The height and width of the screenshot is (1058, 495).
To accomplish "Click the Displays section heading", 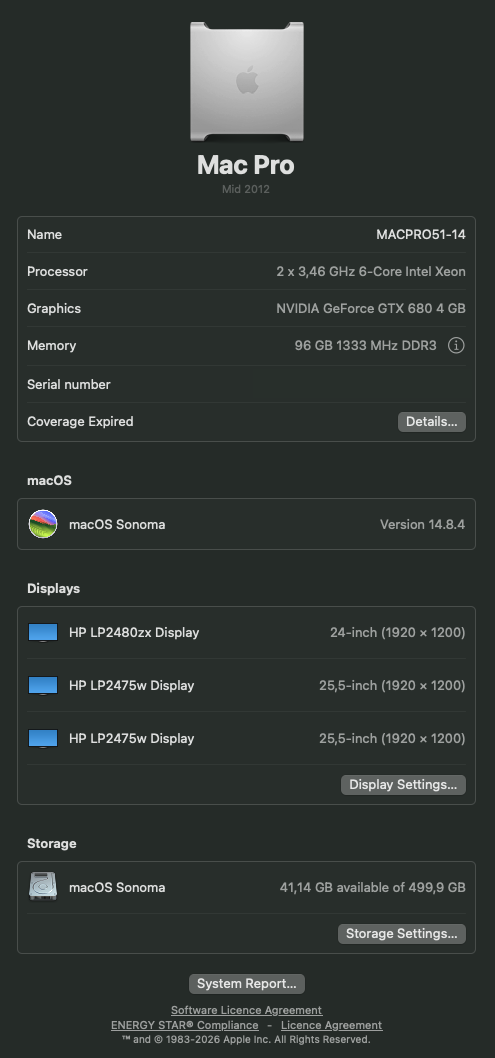I will (x=53, y=588).
